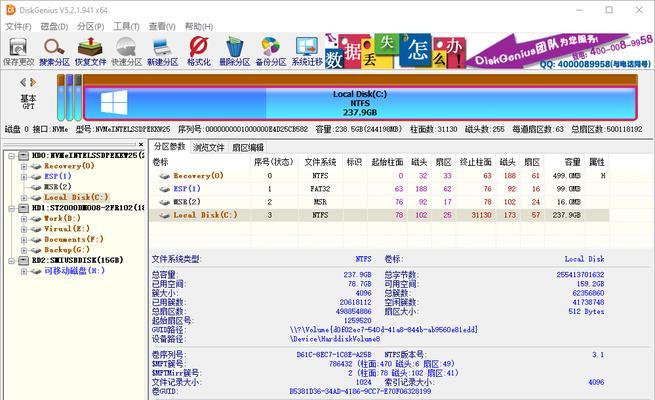Viewport: 655px width, 400px height.
Task: Click the 属性 column header
Action: tap(597, 162)
